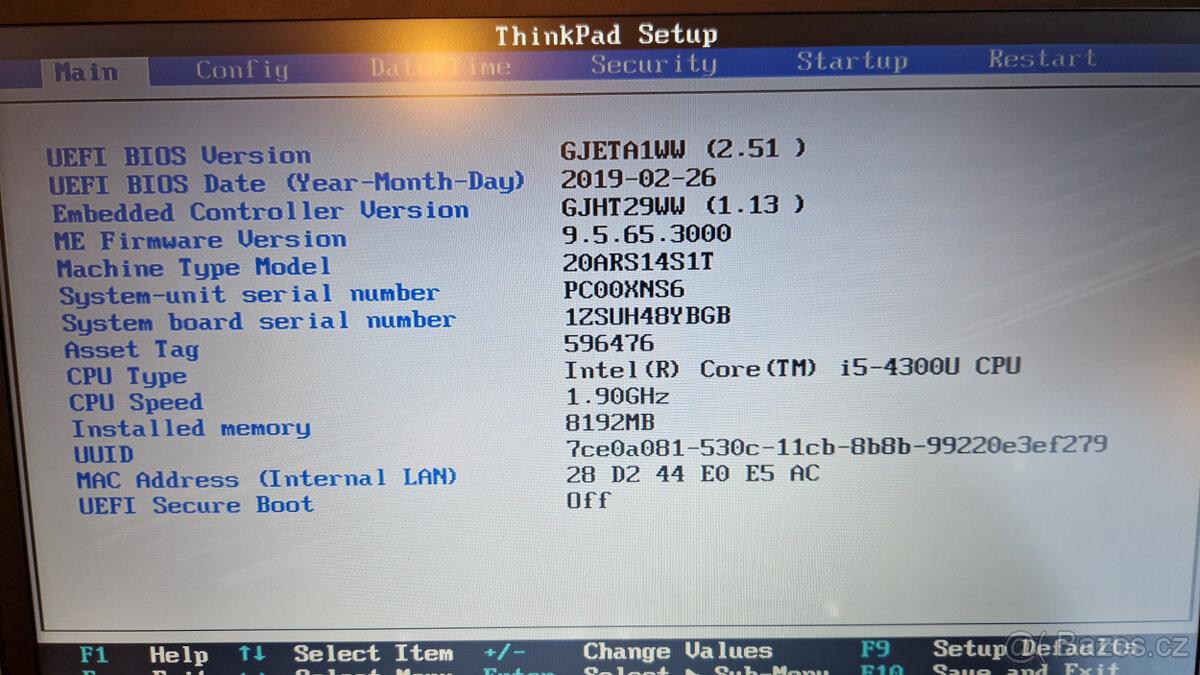This screenshot has width=1200, height=675.
Task: Open the Date/Time tab
Action: (x=440, y=64)
